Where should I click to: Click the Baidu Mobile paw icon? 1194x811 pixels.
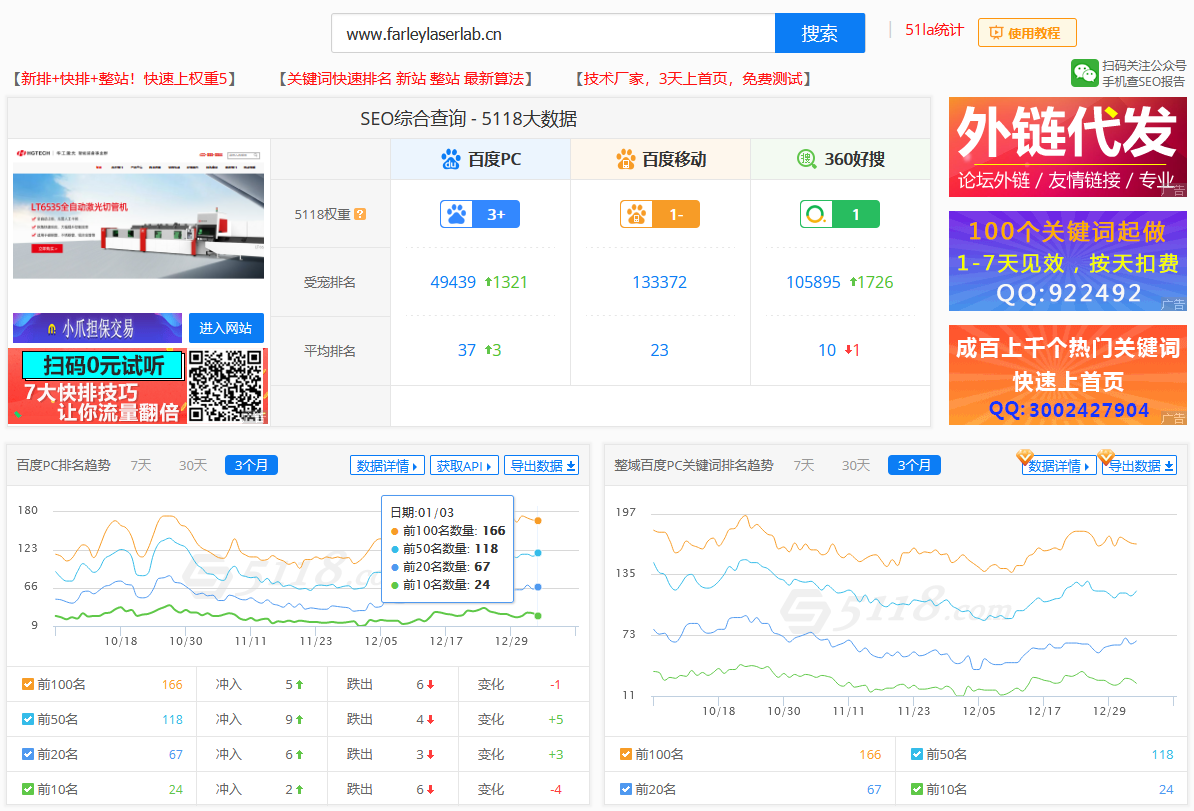point(626,159)
